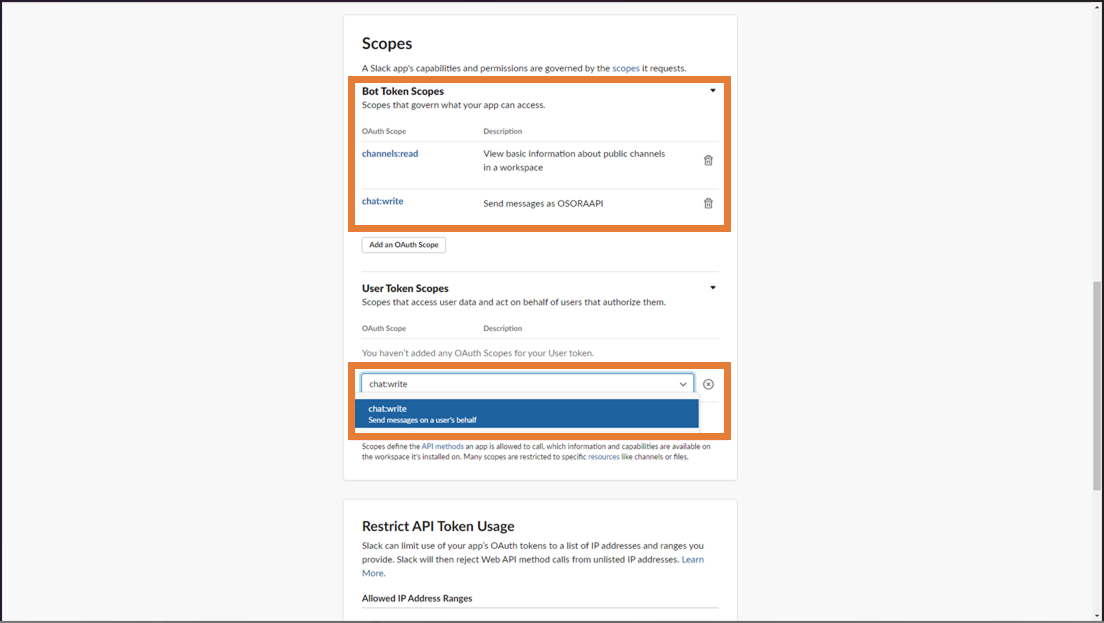Click the Learn More link

click(692, 560)
